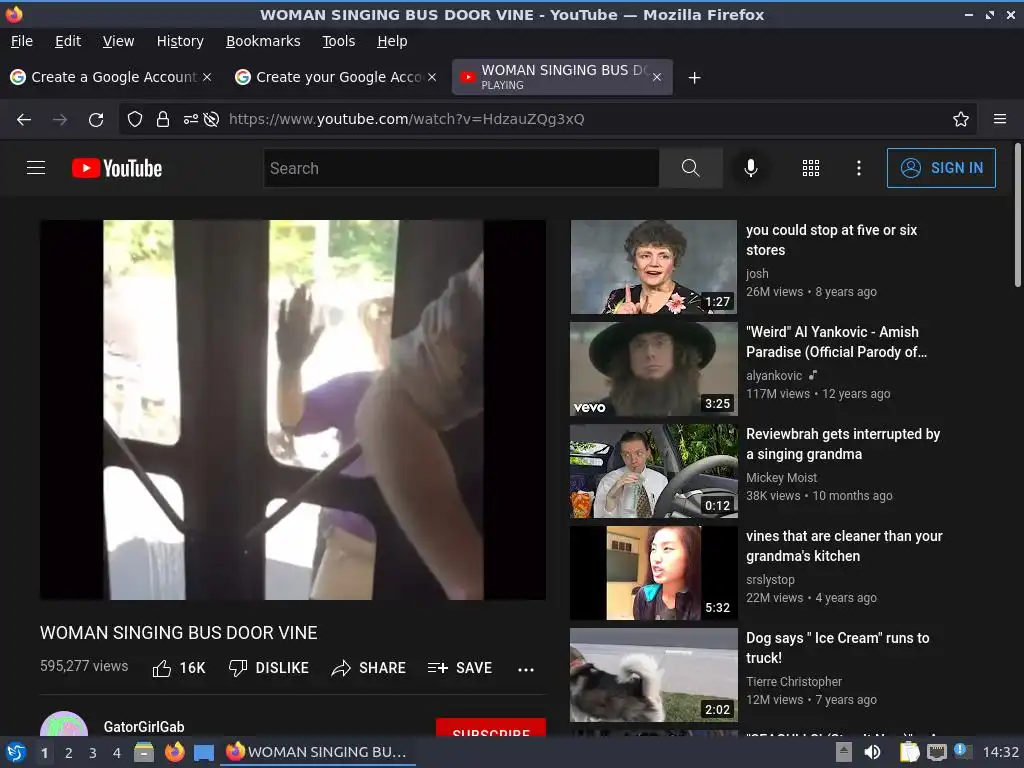This screenshot has width=1024, height=768.
Task: Click the autoplay blocked icon
Action: (211, 119)
